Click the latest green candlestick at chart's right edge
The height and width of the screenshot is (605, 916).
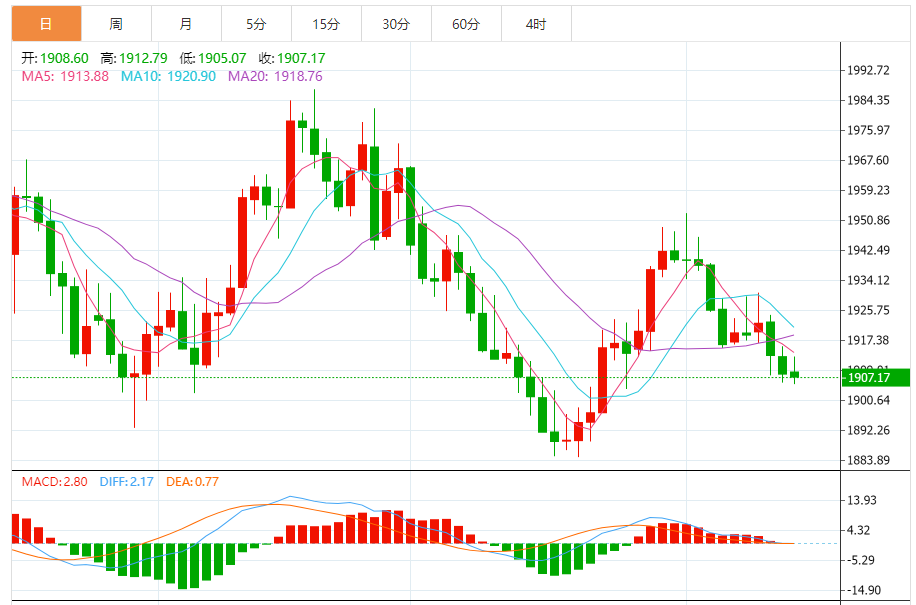(x=794, y=374)
